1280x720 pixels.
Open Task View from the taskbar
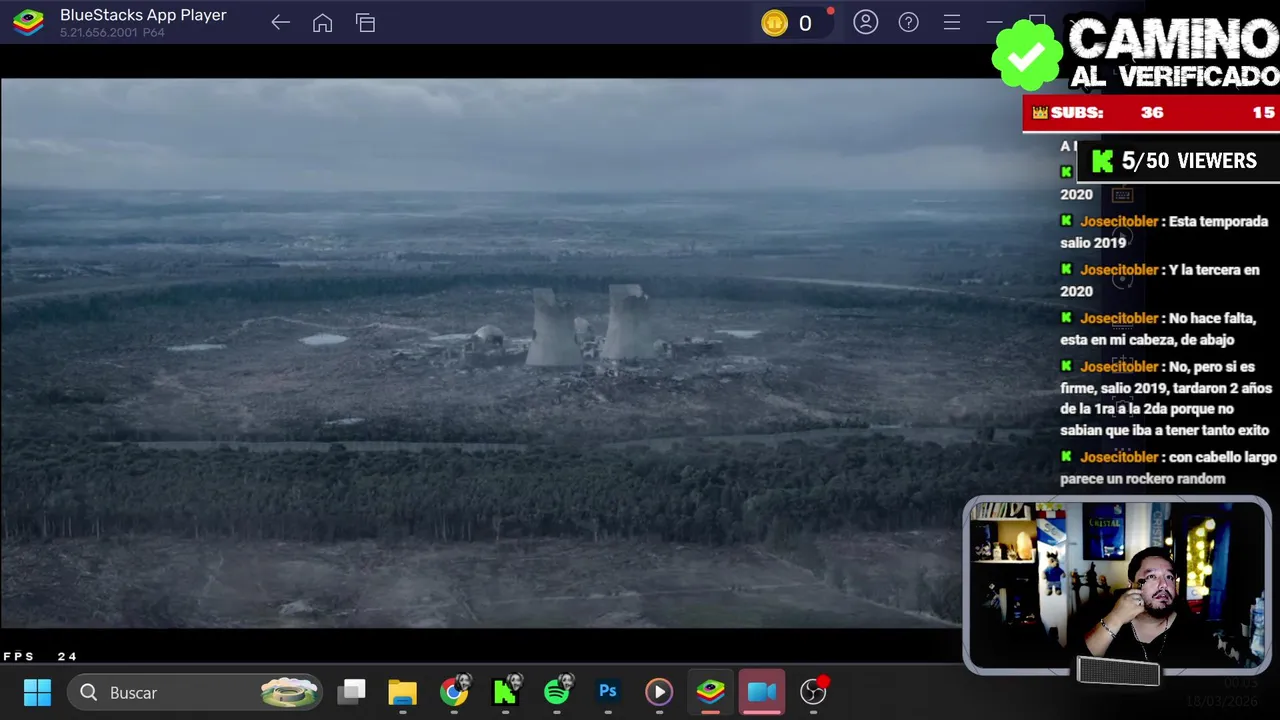coord(352,692)
